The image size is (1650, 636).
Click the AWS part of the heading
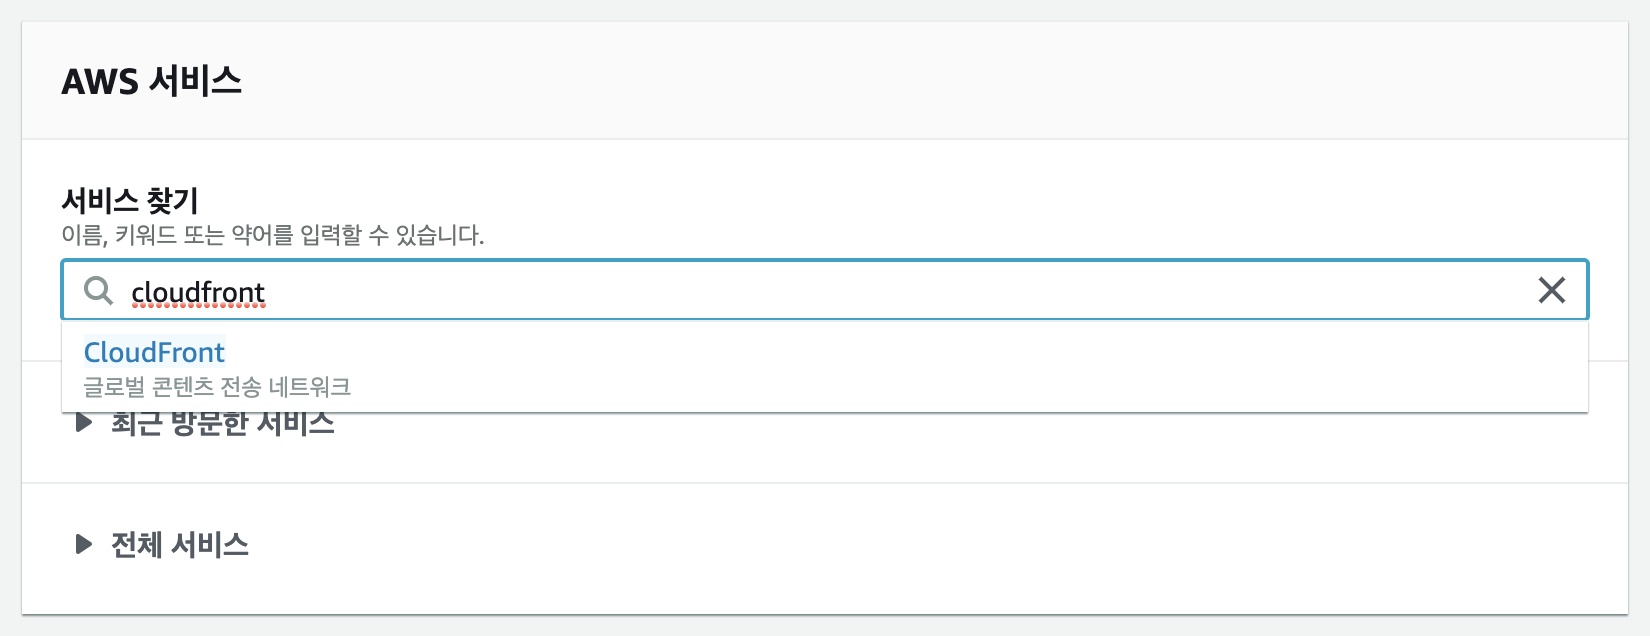pyautogui.click(x=100, y=81)
